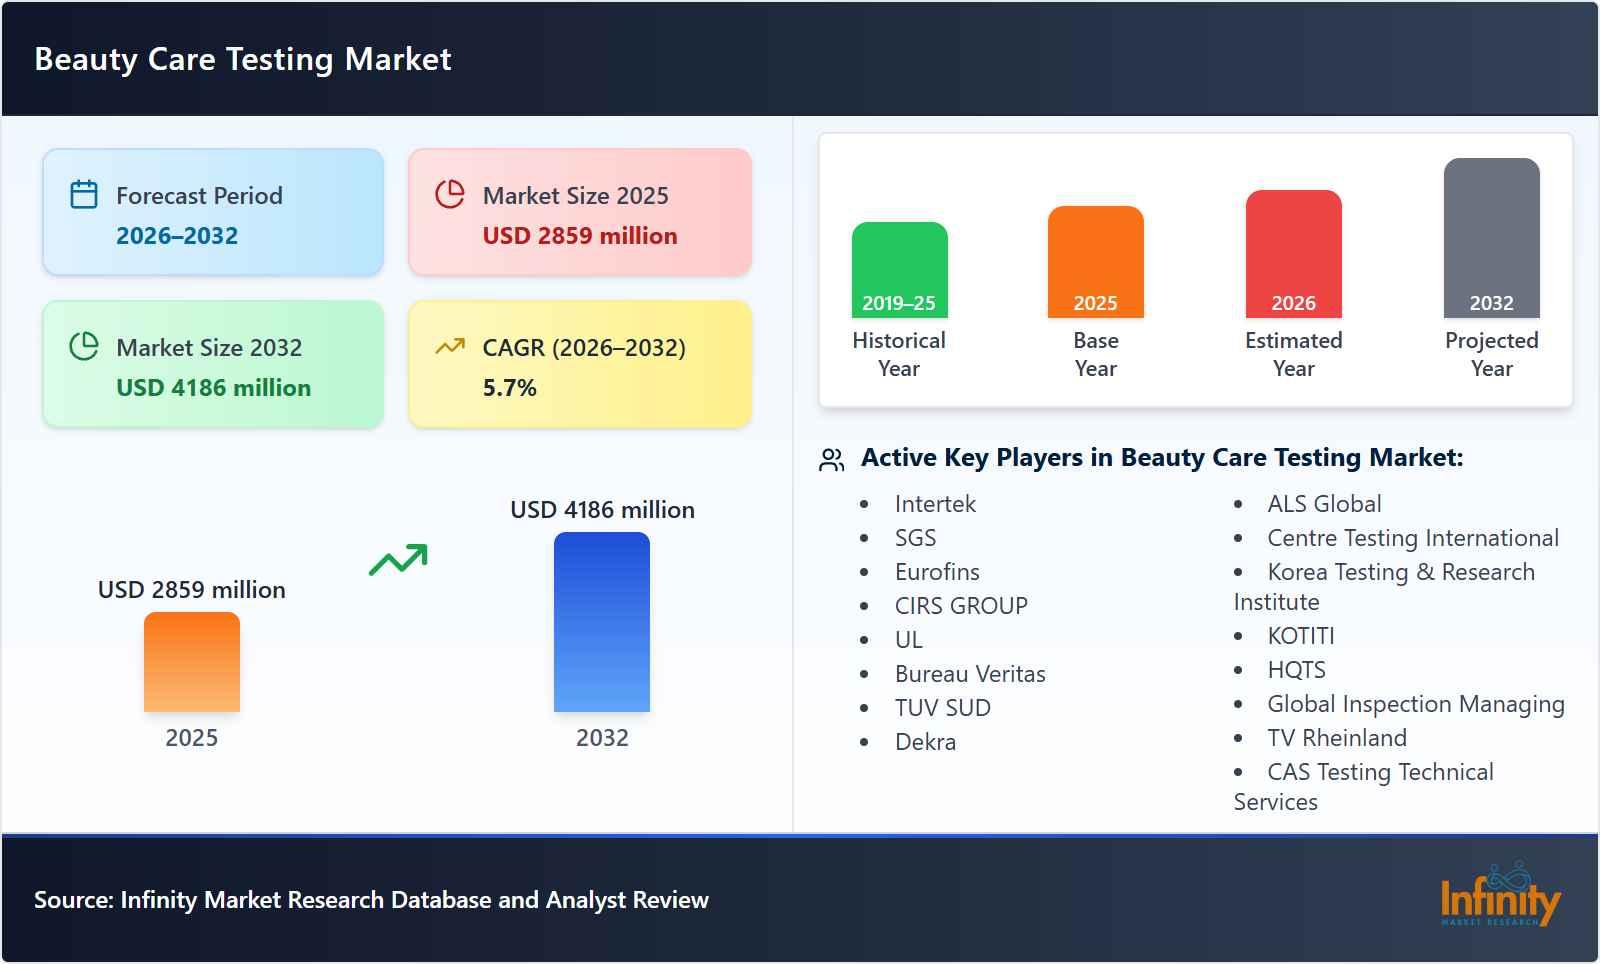Click 'TUV SUD' in the players list

[x=943, y=708]
